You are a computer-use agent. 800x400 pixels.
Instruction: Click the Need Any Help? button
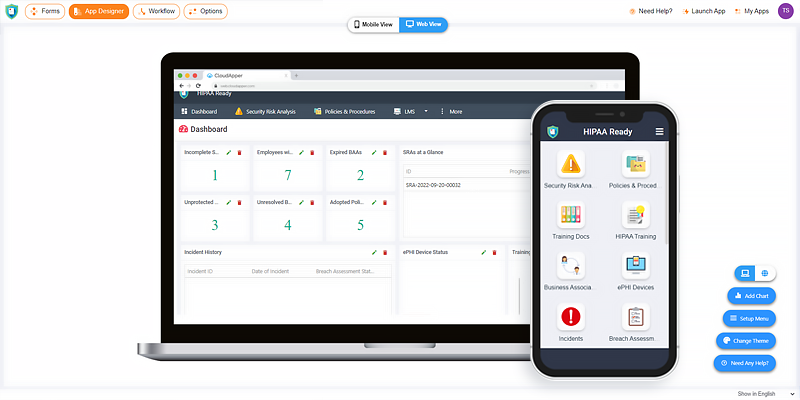click(x=745, y=363)
